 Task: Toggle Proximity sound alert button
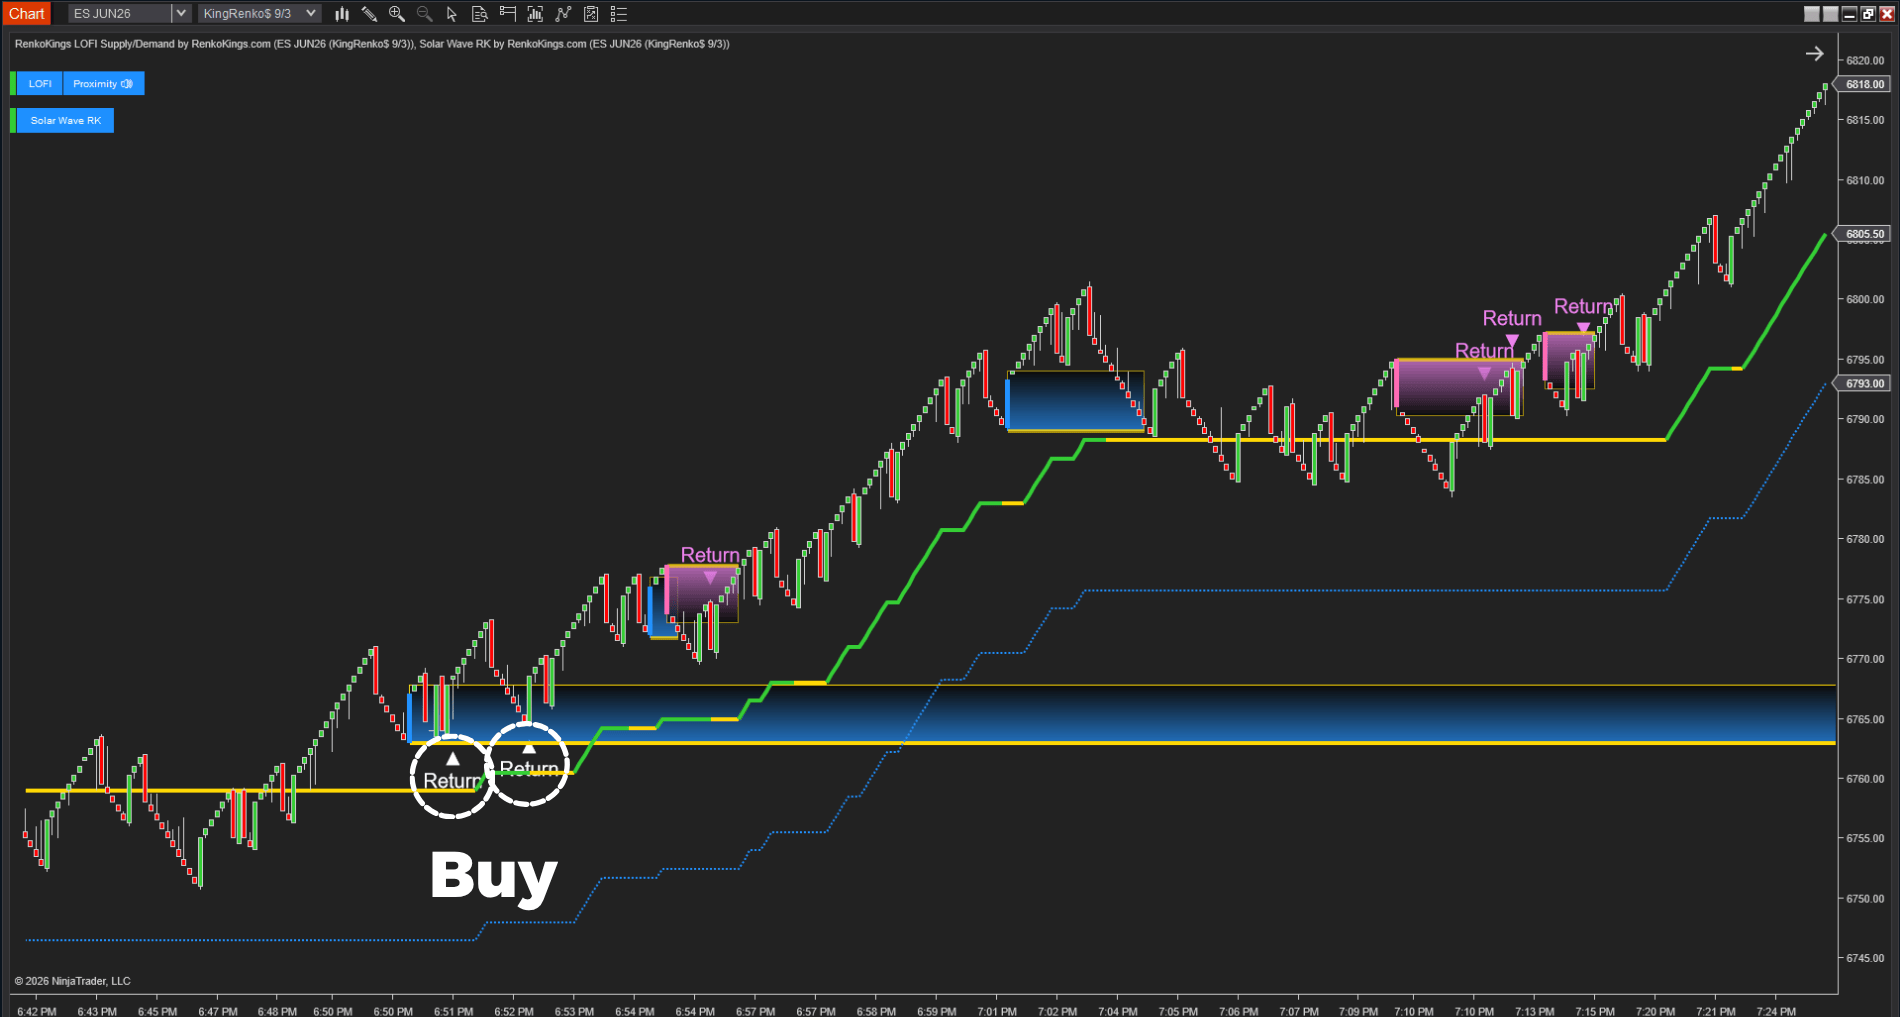(103, 84)
